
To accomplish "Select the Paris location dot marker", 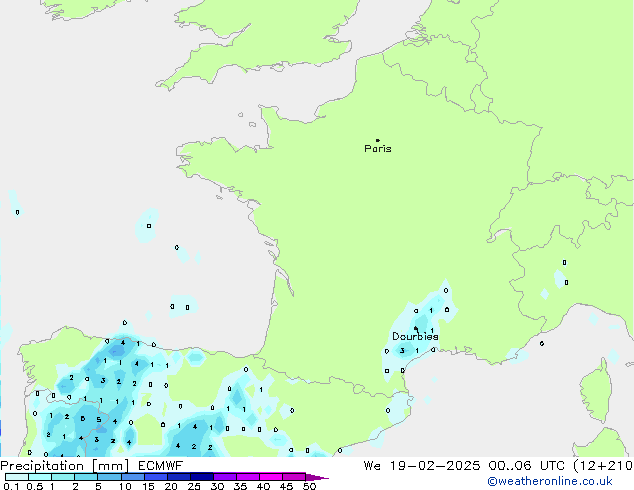I will pyautogui.click(x=378, y=140).
